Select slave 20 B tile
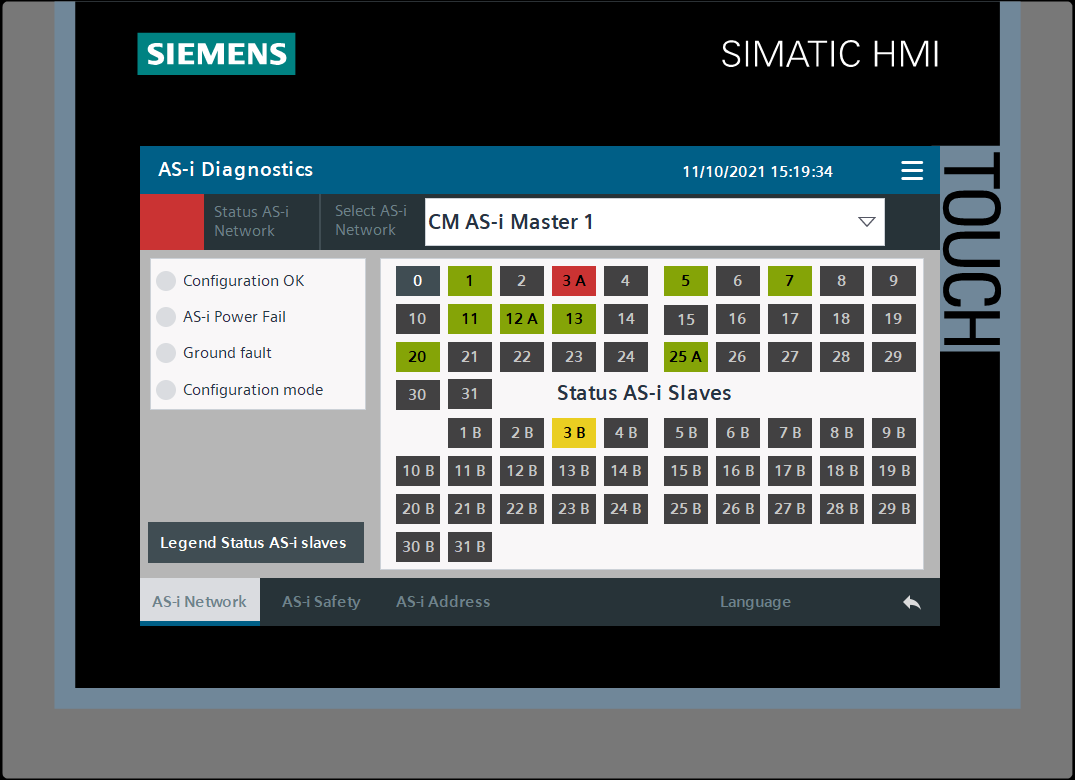1075x780 pixels. (x=418, y=509)
